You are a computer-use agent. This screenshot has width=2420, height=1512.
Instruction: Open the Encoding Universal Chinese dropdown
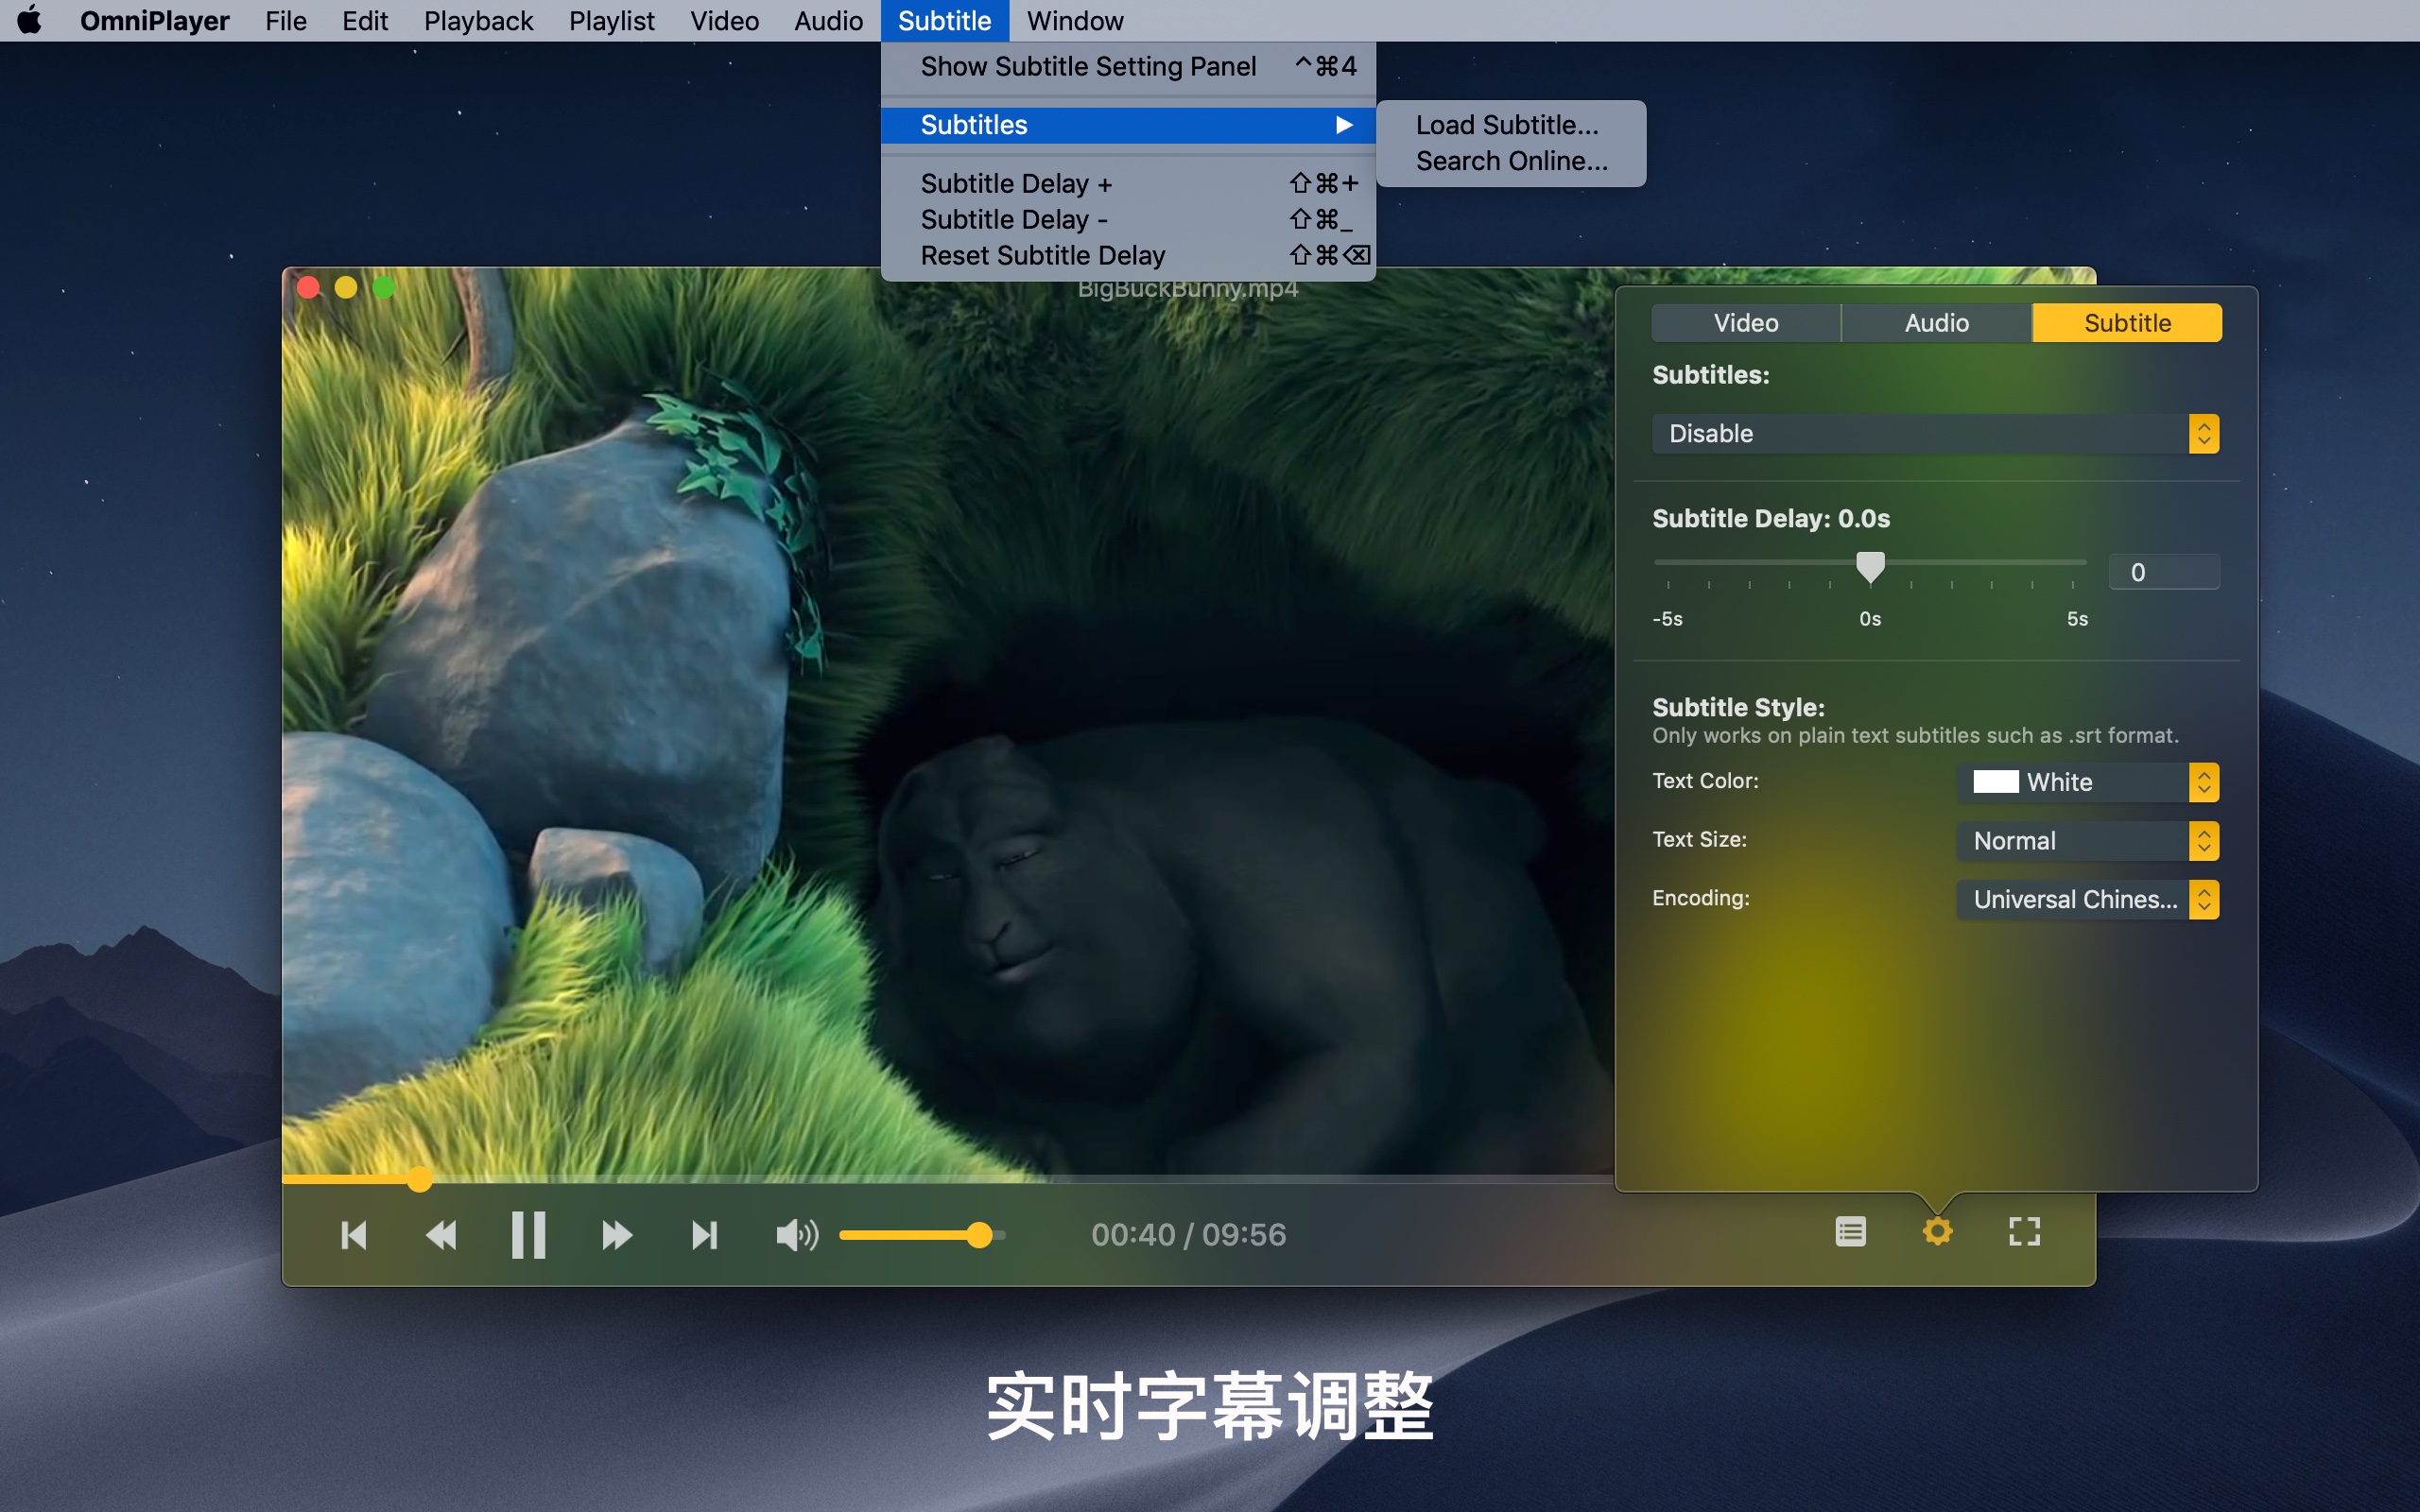(2088, 899)
